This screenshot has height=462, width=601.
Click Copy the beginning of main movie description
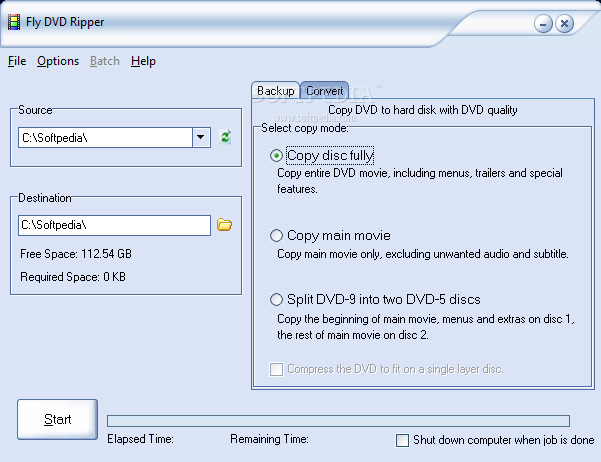pos(426,327)
